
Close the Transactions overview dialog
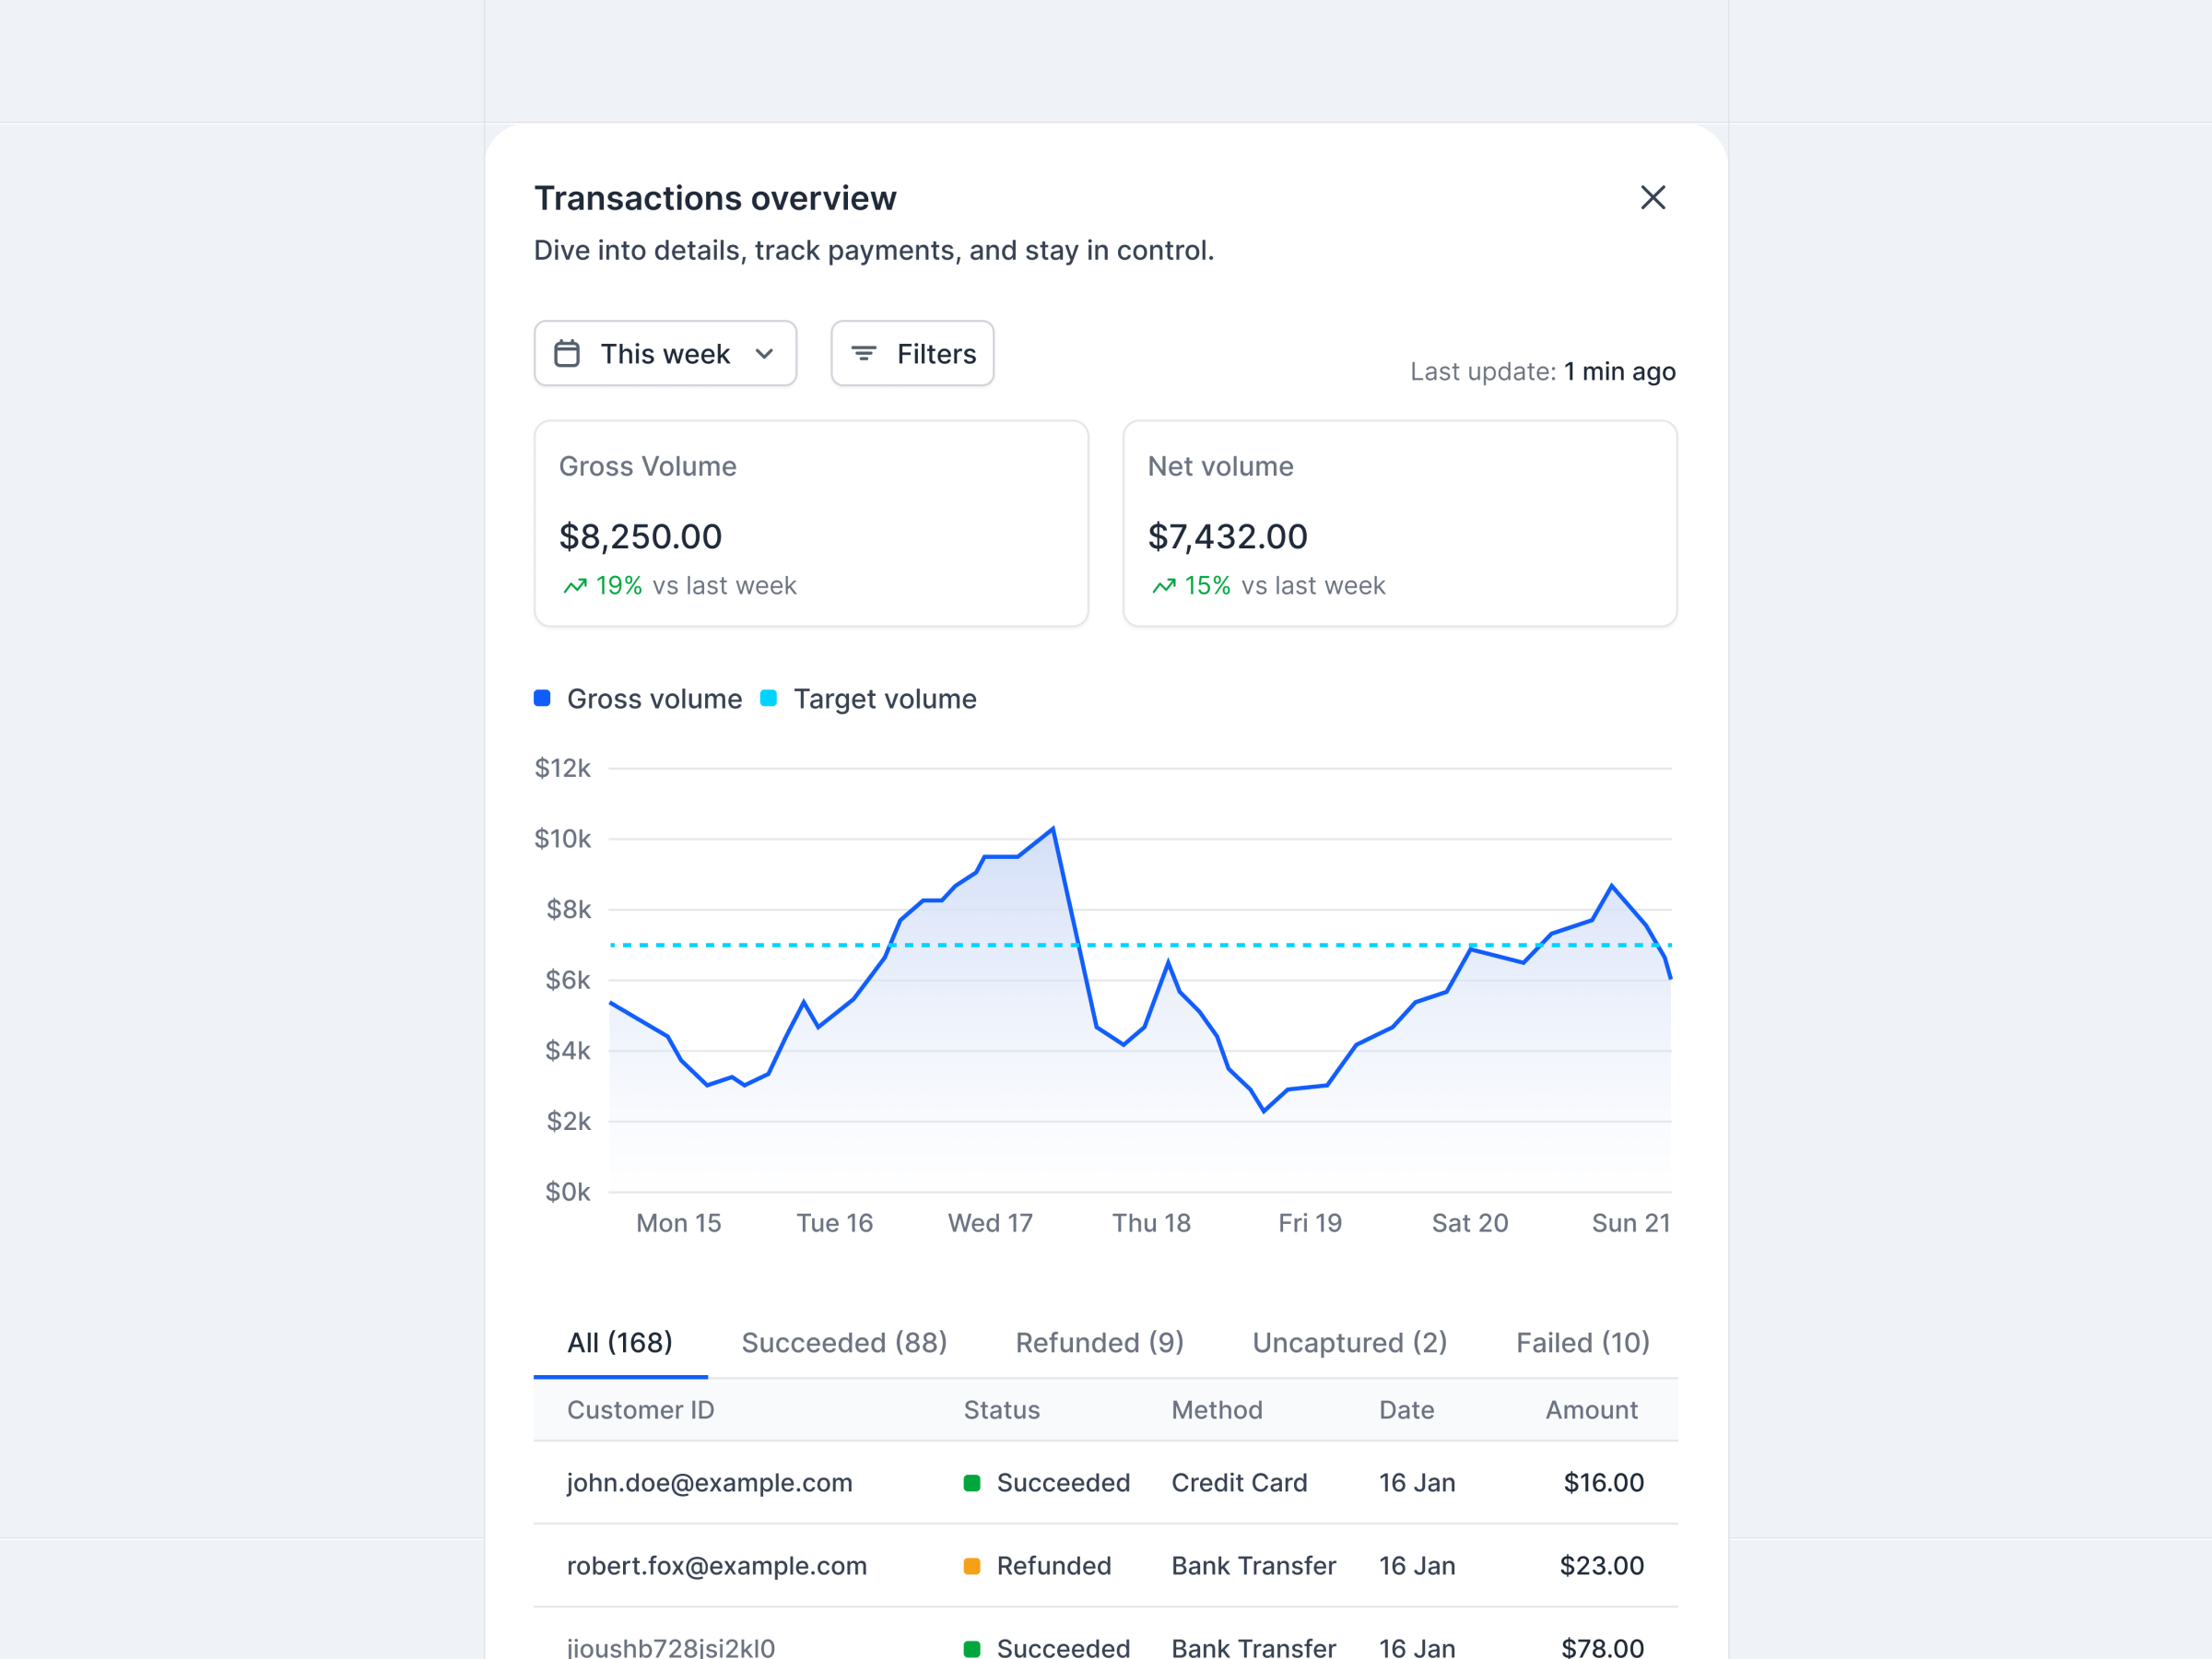pos(1653,197)
